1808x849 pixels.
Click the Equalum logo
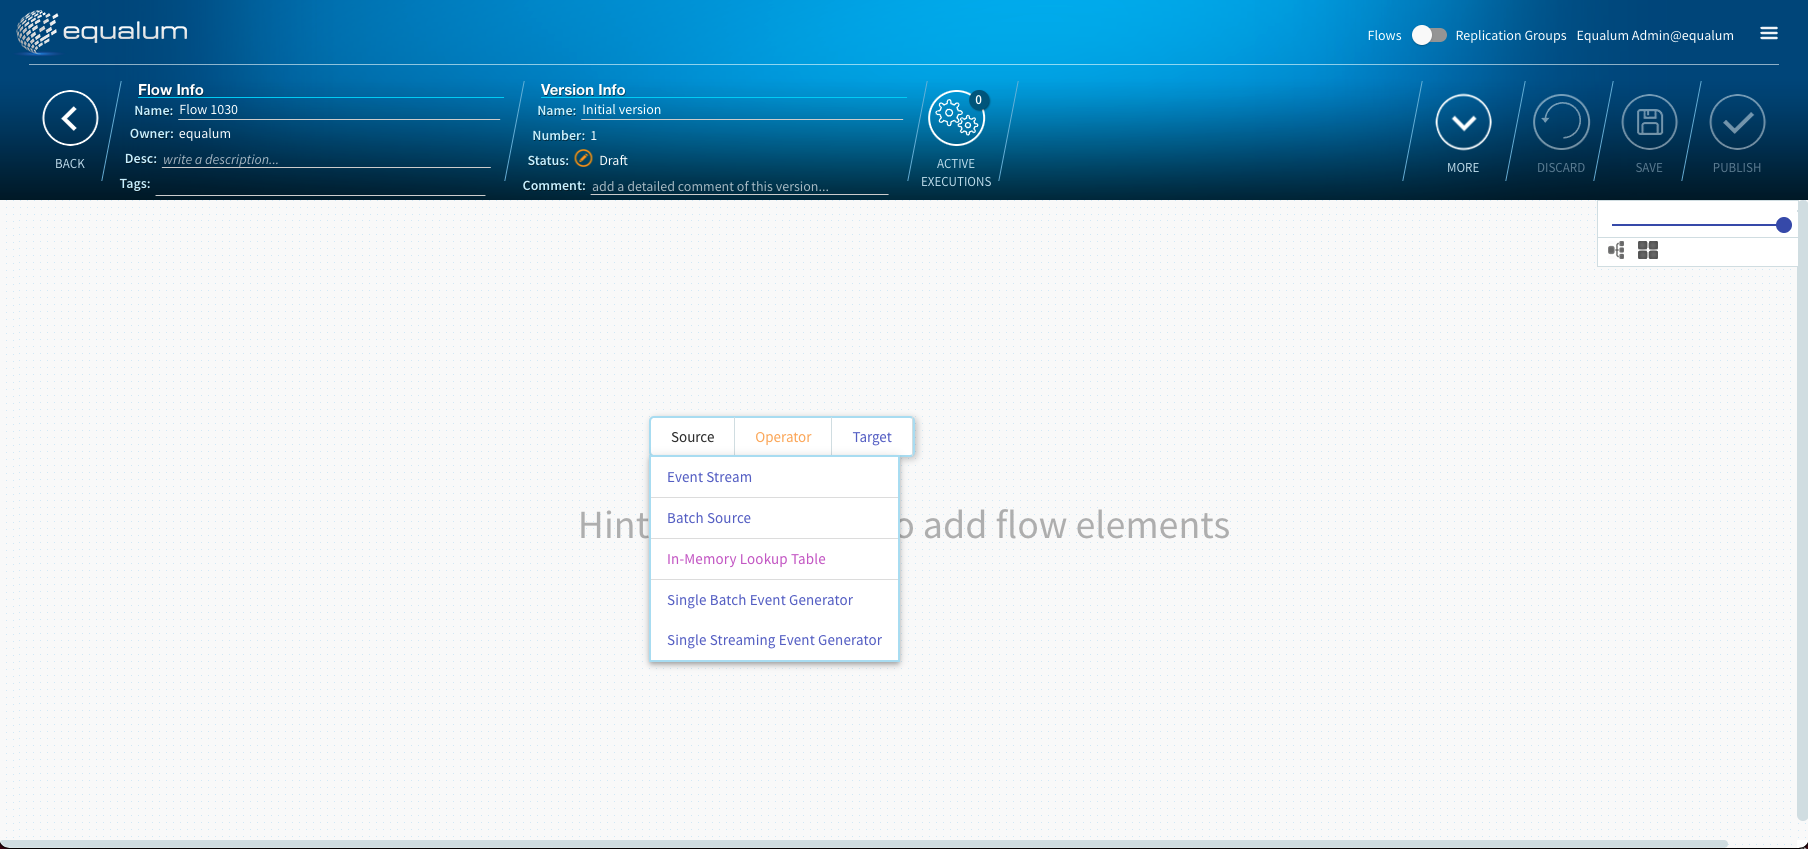click(102, 32)
